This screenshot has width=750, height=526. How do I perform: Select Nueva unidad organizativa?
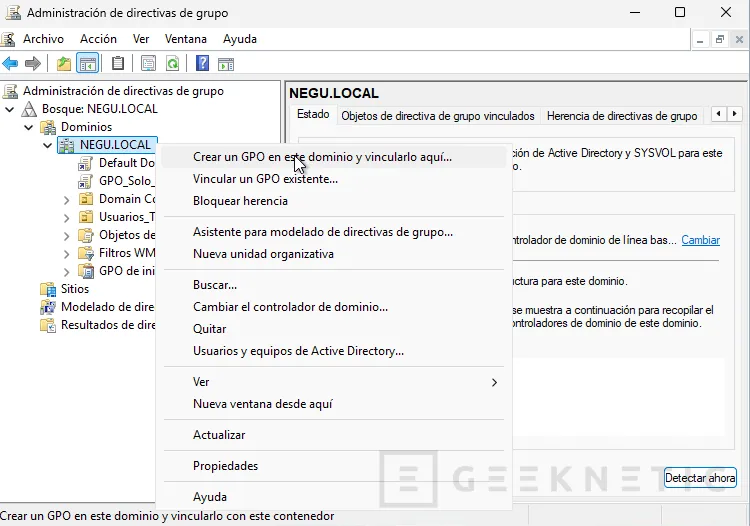click(x=334, y=254)
